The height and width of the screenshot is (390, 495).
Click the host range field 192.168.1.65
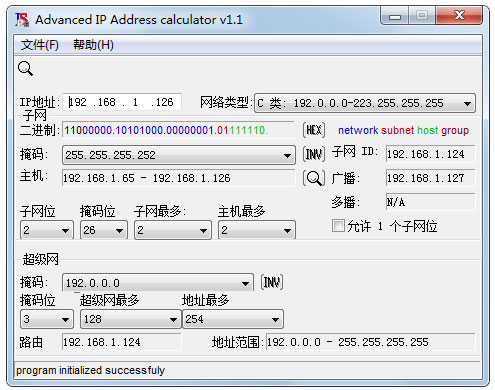pos(179,178)
